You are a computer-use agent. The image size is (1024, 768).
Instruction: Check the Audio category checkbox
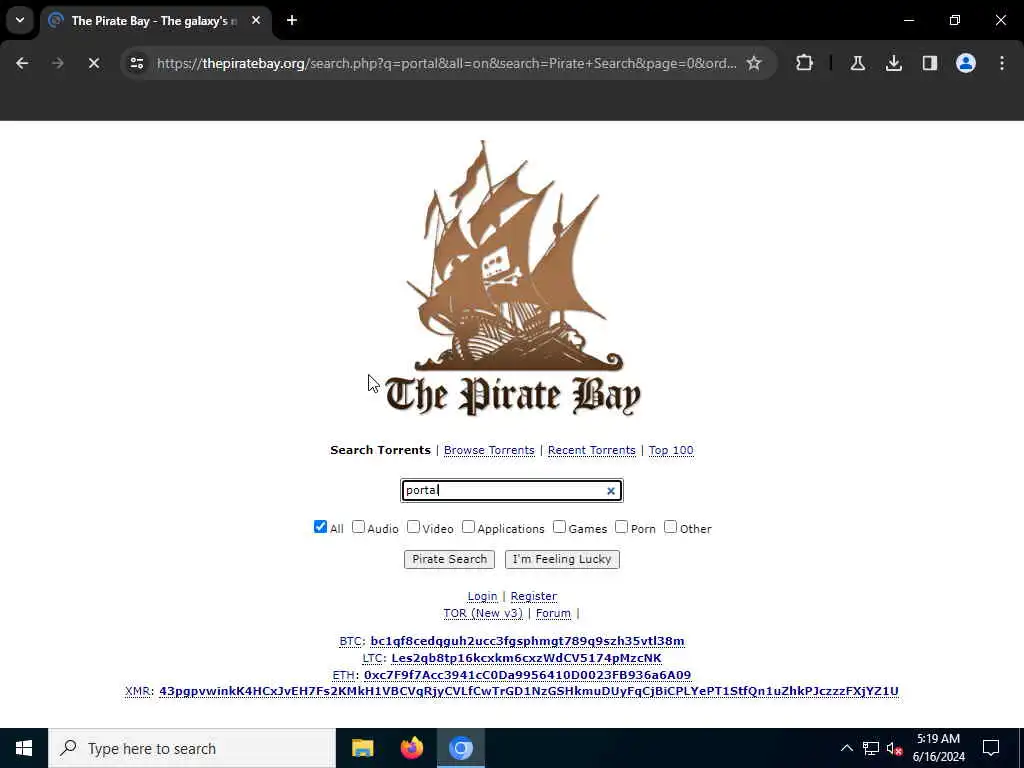pyautogui.click(x=358, y=527)
